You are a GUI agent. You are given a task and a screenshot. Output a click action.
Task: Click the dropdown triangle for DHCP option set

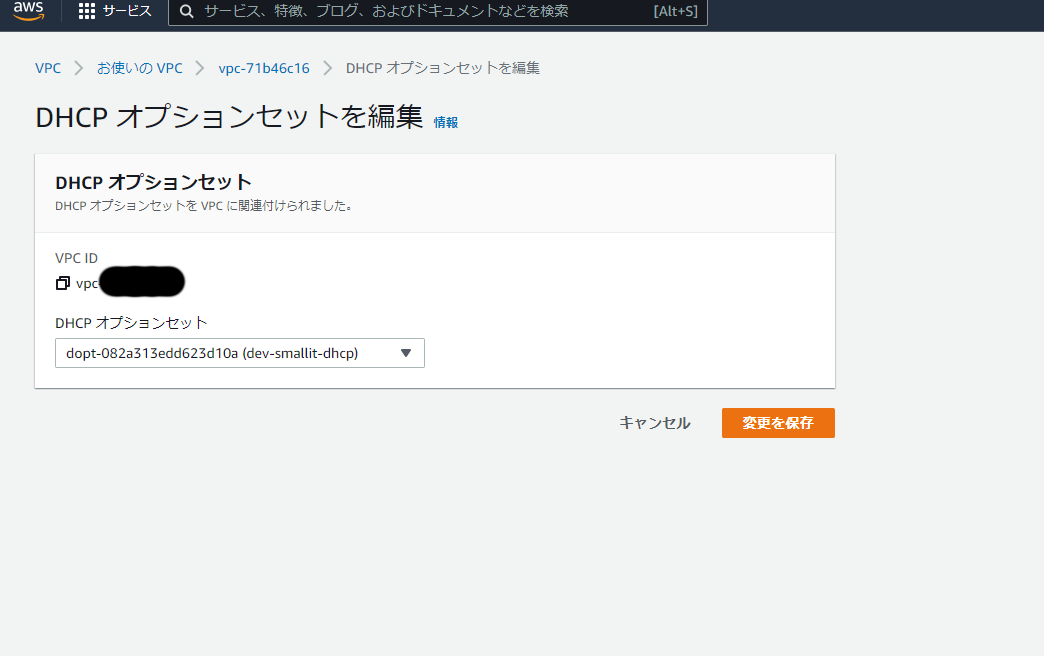point(405,353)
